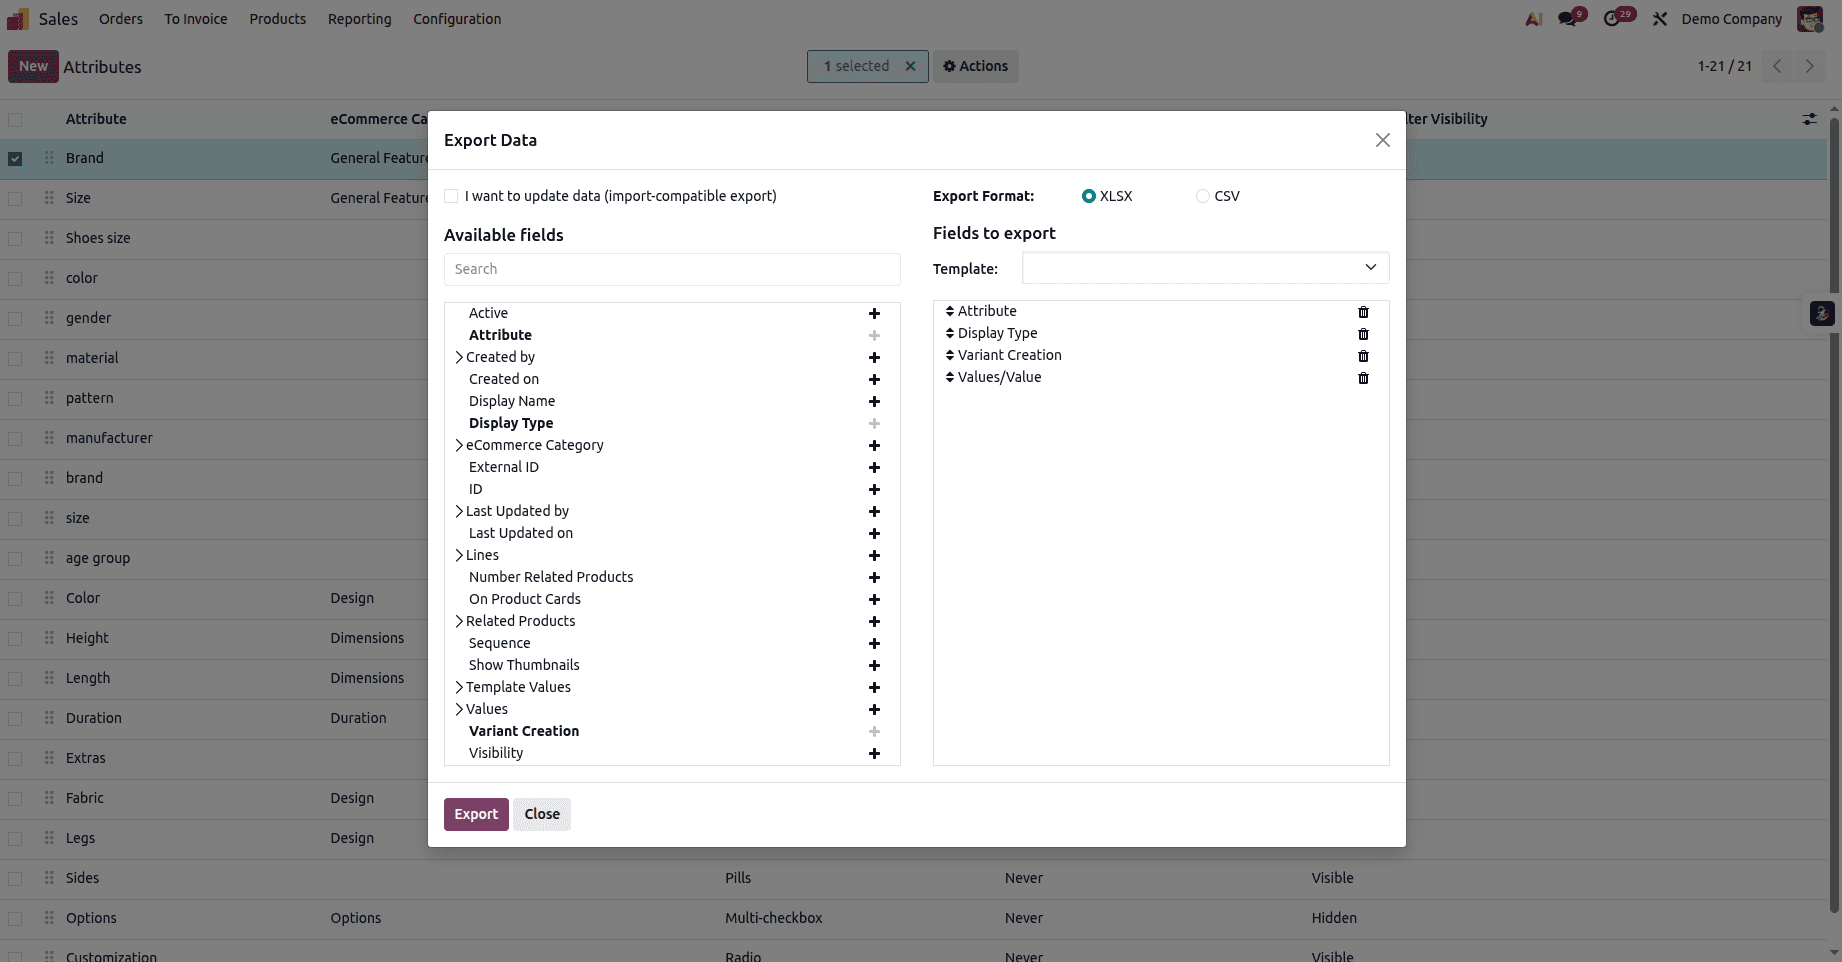
Task: Open the Orders menu
Action: tap(120, 18)
